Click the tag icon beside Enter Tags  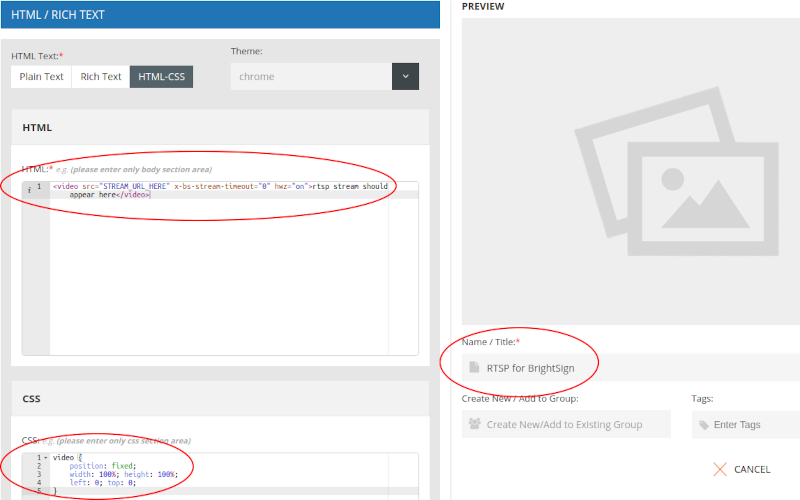pyautogui.click(x=704, y=425)
